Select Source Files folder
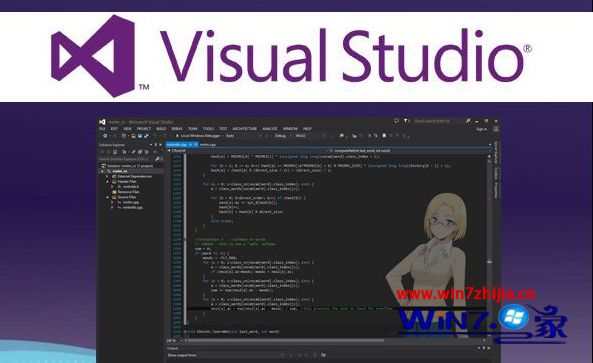 [124, 197]
